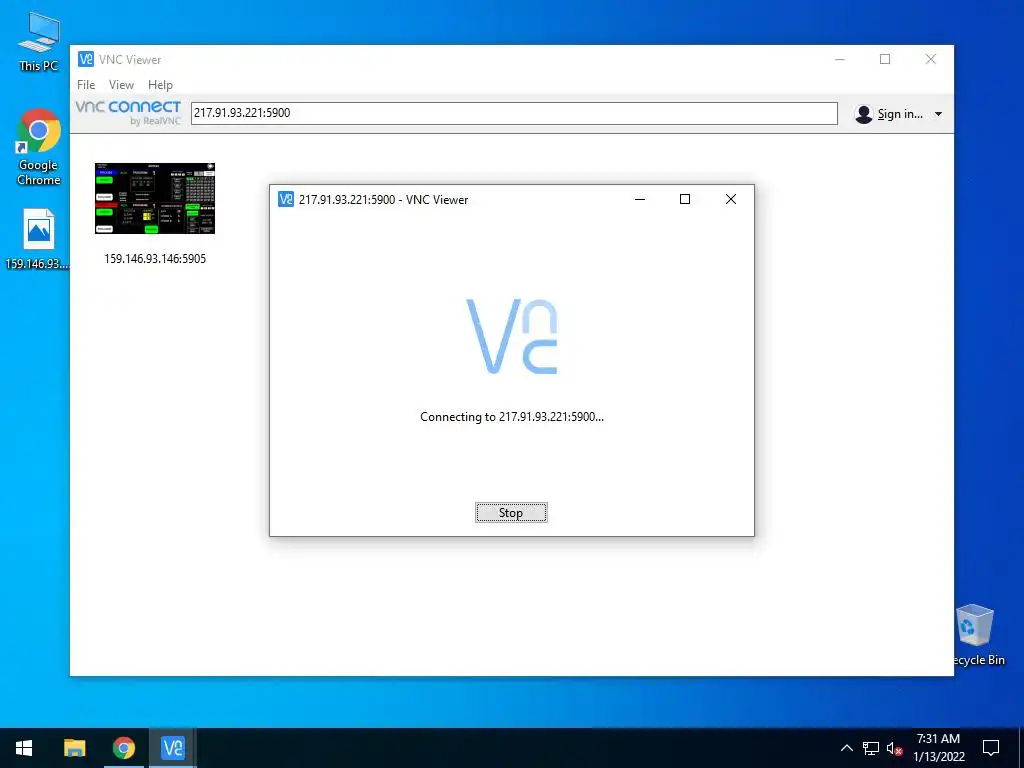The height and width of the screenshot is (768, 1024).
Task: Click the VNC Connect by RealVNC logo
Action: tap(128, 112)
